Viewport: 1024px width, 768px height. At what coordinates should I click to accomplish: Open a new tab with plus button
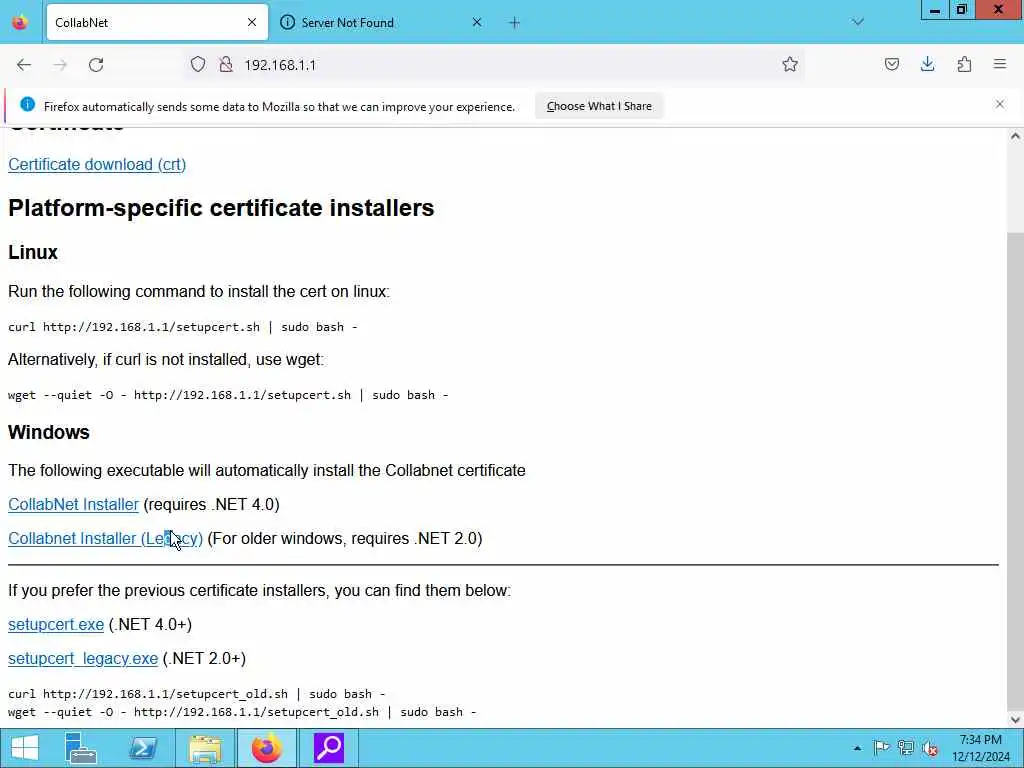(514, 23)
